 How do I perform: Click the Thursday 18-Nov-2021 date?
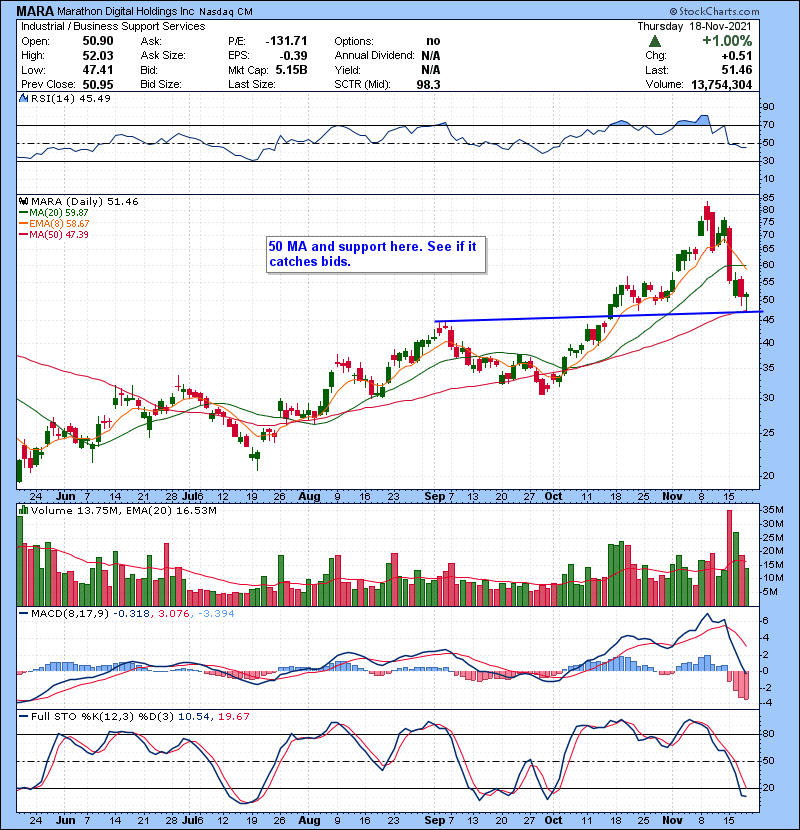point(694,26)
